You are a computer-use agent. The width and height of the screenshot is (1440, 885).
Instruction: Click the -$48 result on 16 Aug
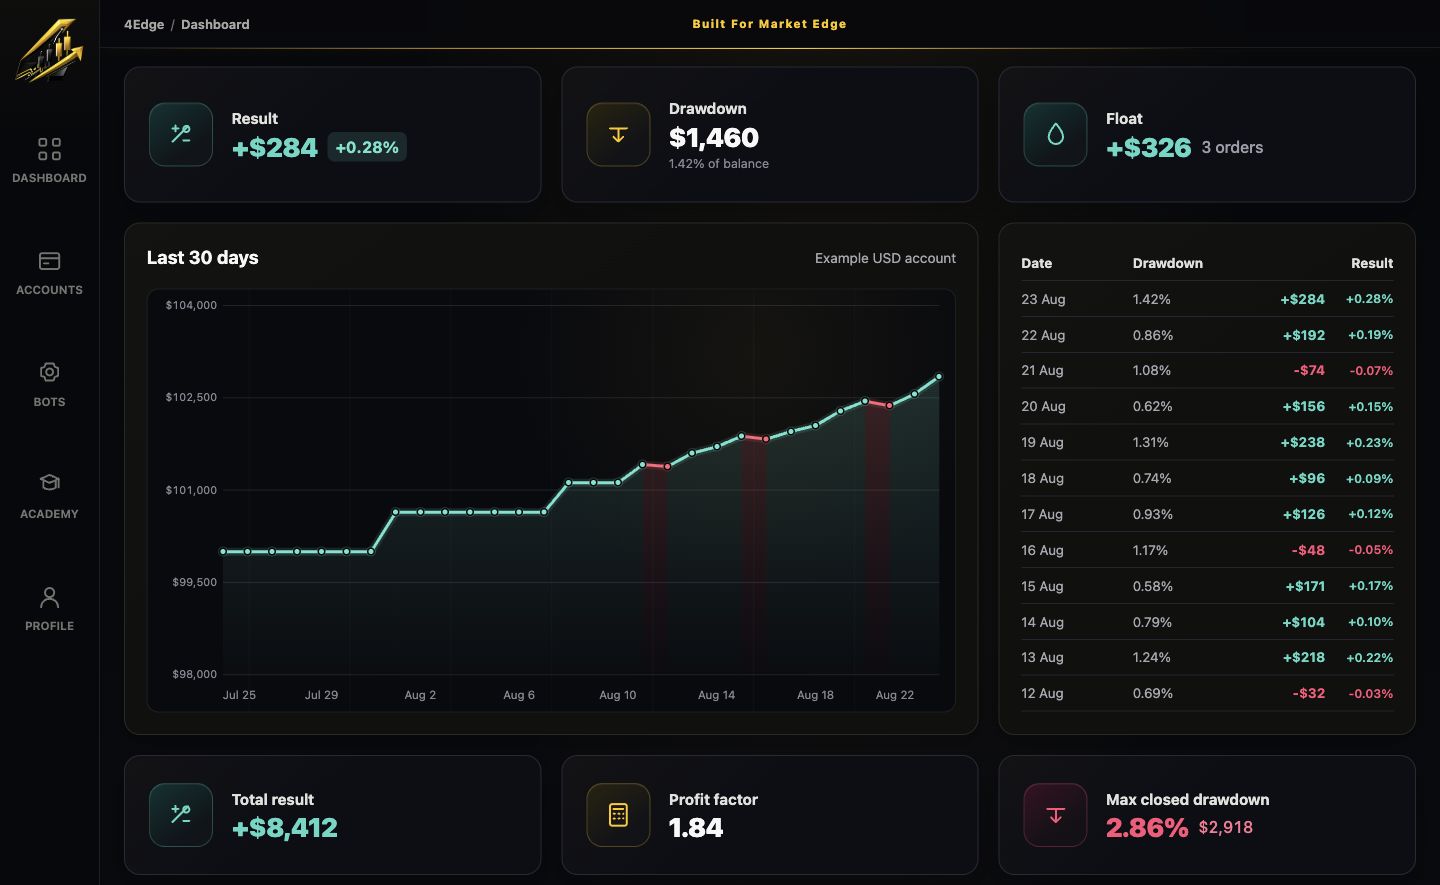coord(1308,550)
